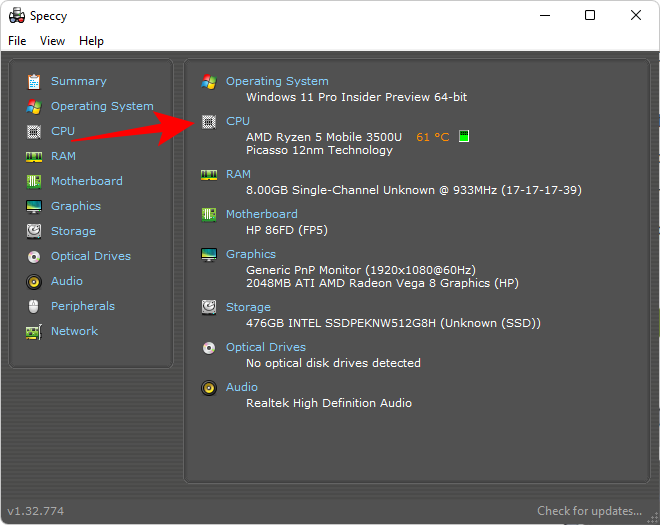Click the Peripherals mouse icon in sidebar
Viewport: 660px width, 525px height.
pyautogui.click(x=34, y=306)
